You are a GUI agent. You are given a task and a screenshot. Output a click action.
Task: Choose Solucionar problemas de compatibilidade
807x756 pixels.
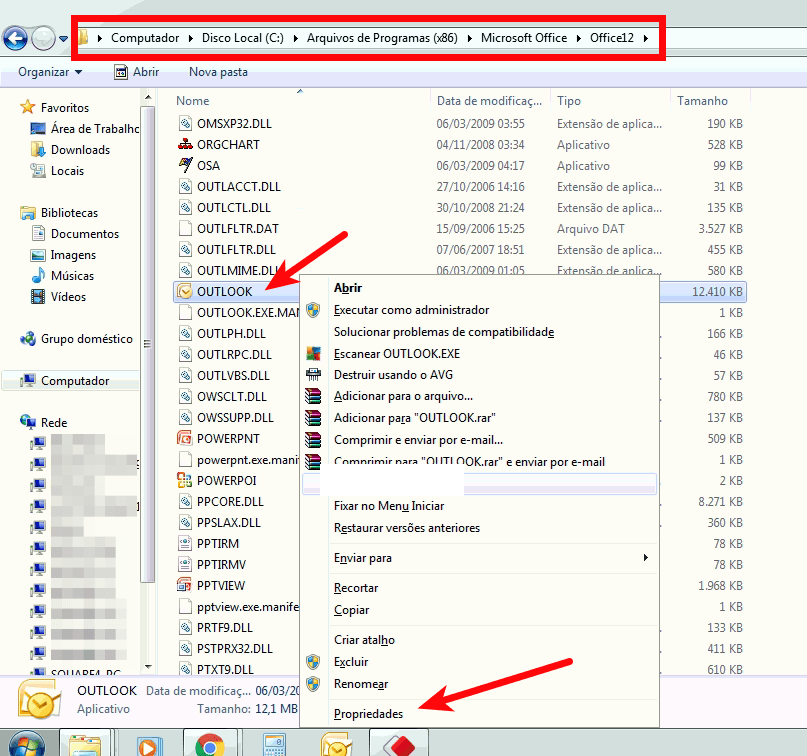444,332
